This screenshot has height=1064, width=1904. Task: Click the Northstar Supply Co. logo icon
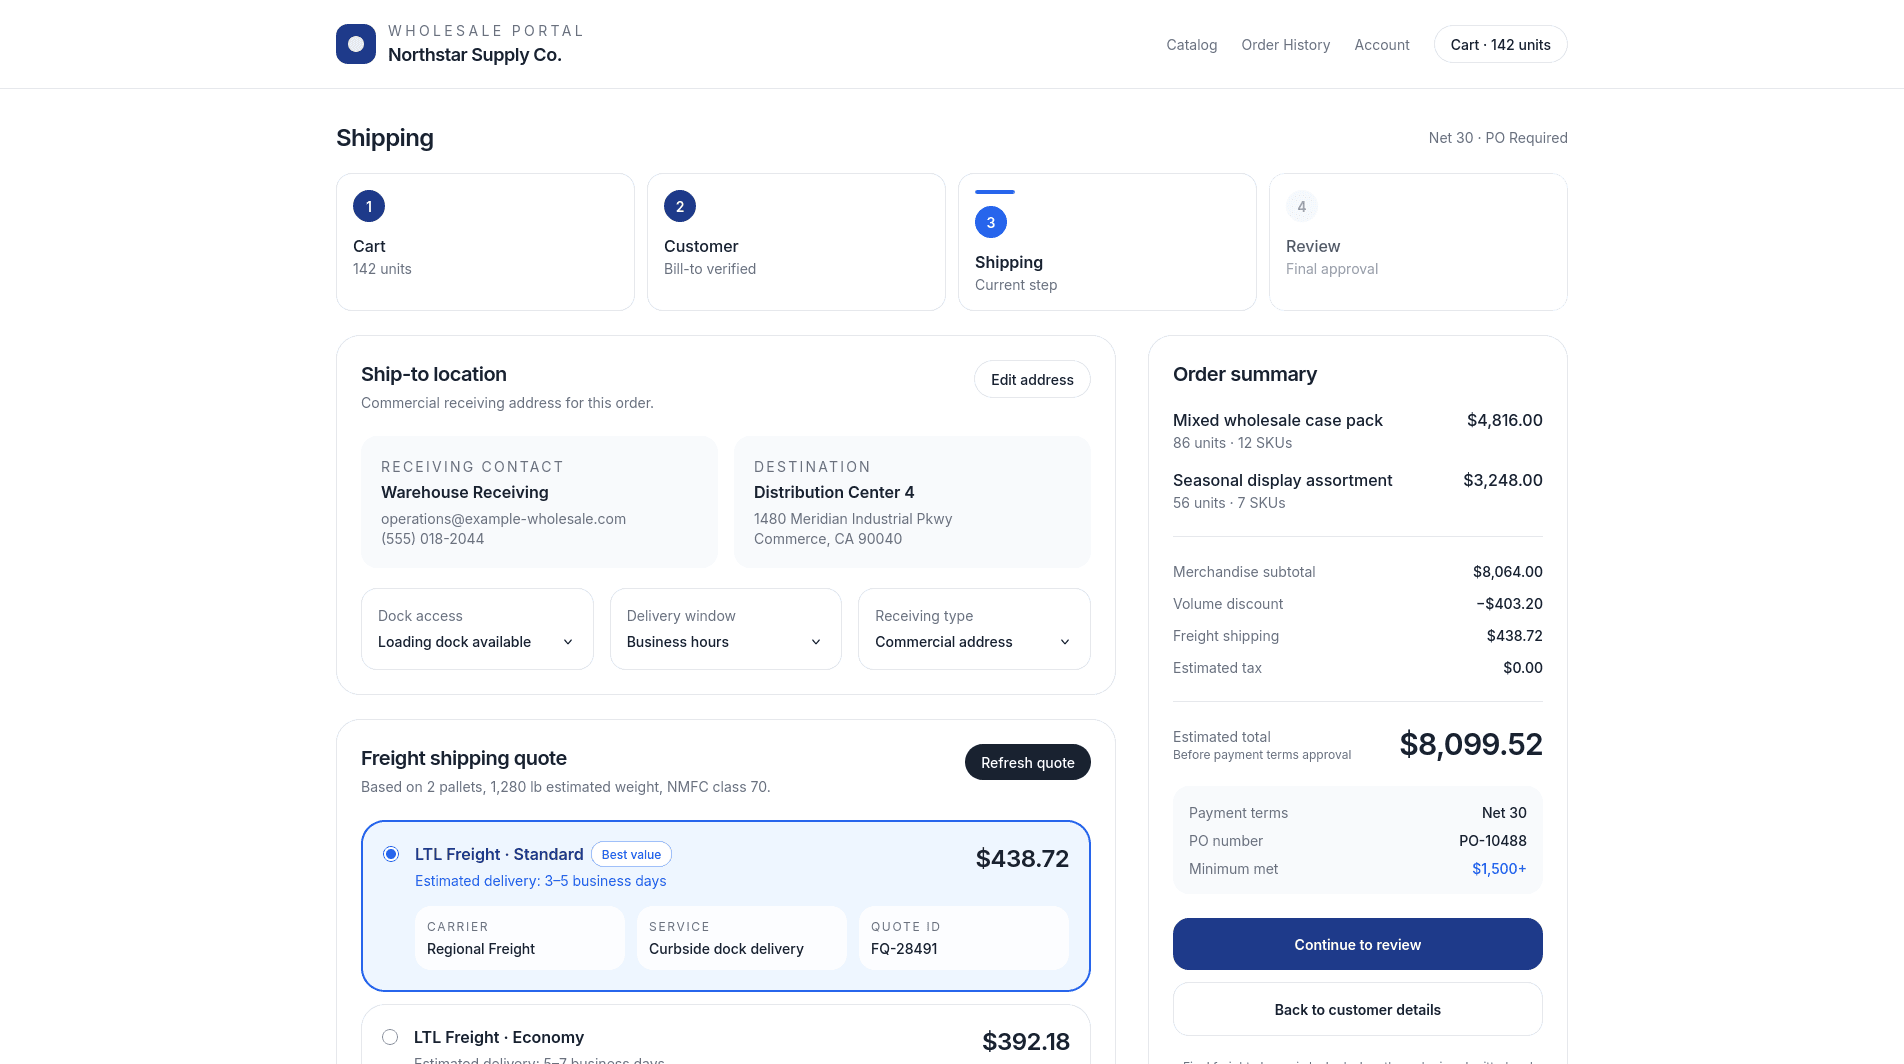(356, 44)
